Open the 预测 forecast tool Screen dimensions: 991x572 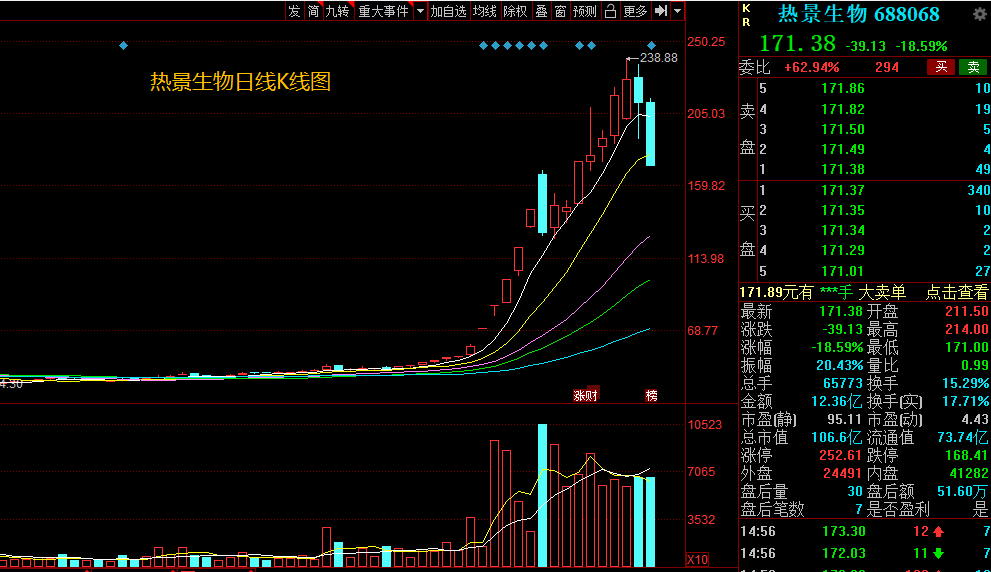[x=585, y=11]
